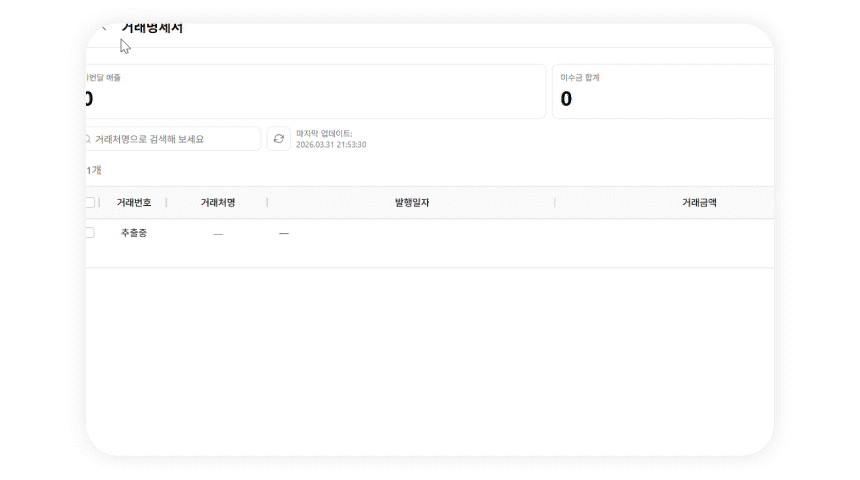Sort by the 거래처명 column header
The image size is (860, 480).
[217, 203]
